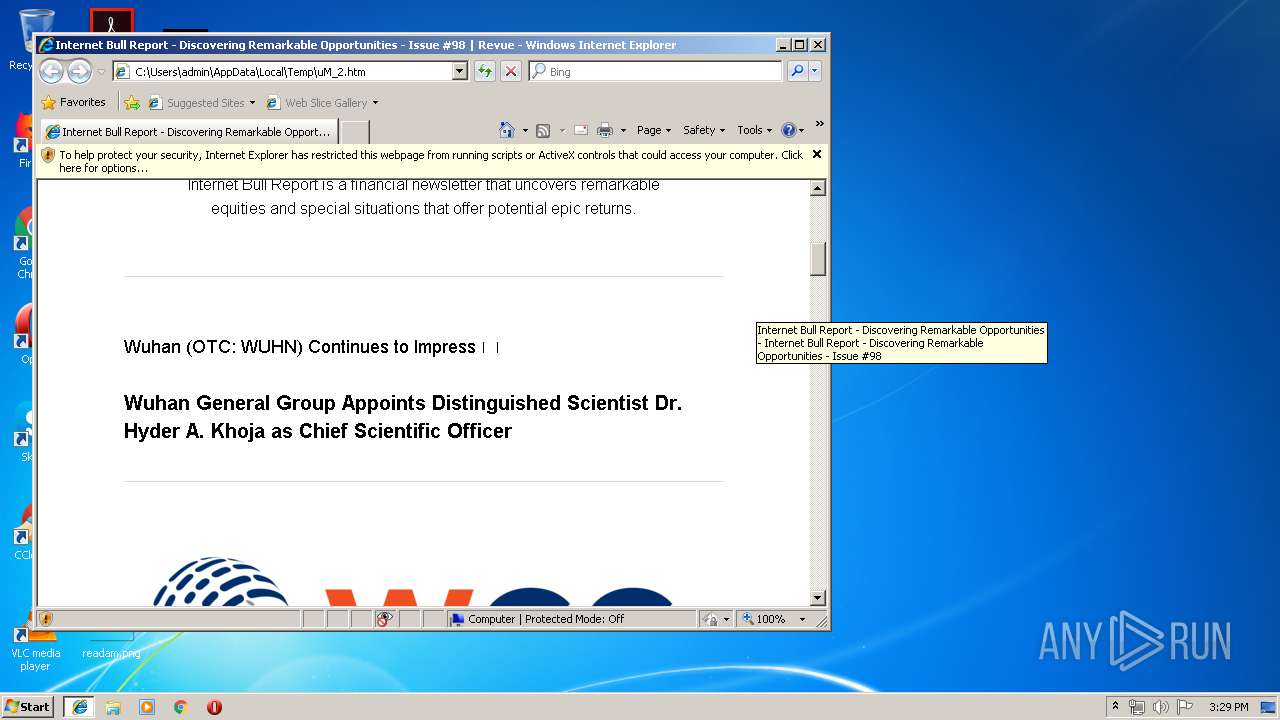
Task: Stop loading with the red X button
Action: click(x=511, y=71)
